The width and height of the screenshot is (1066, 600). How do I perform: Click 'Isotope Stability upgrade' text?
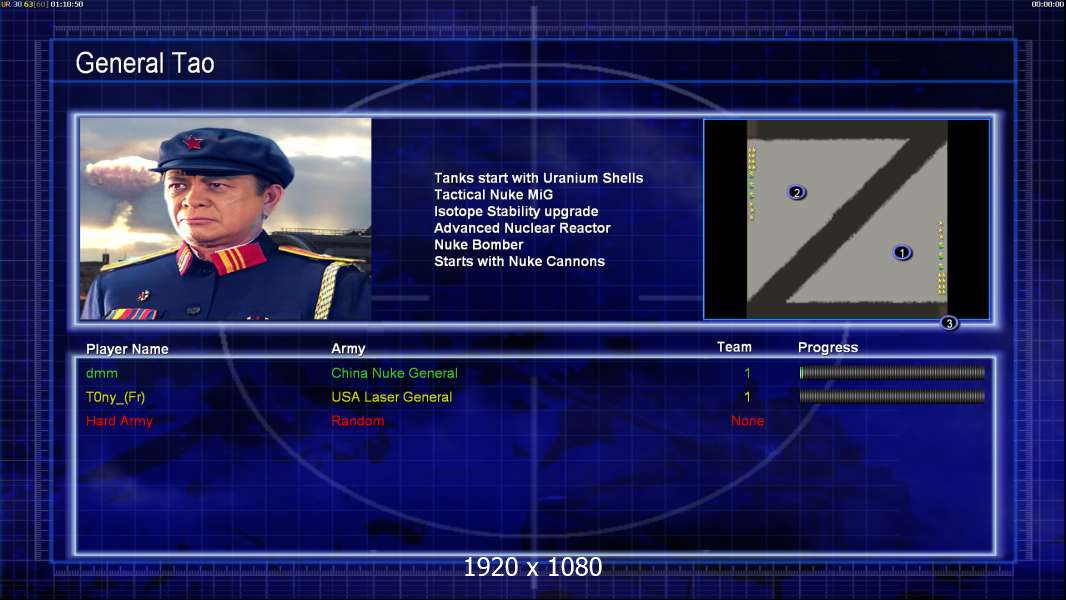coord(516,211)
